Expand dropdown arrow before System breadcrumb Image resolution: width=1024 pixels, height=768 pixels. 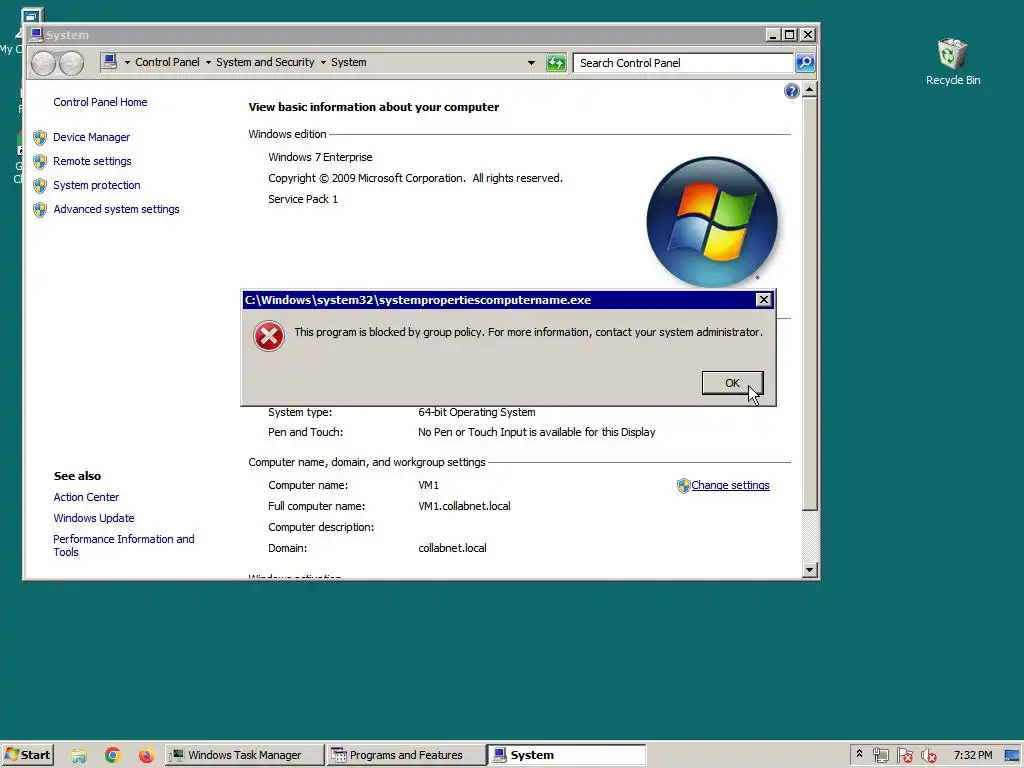(x=323, y=63)
